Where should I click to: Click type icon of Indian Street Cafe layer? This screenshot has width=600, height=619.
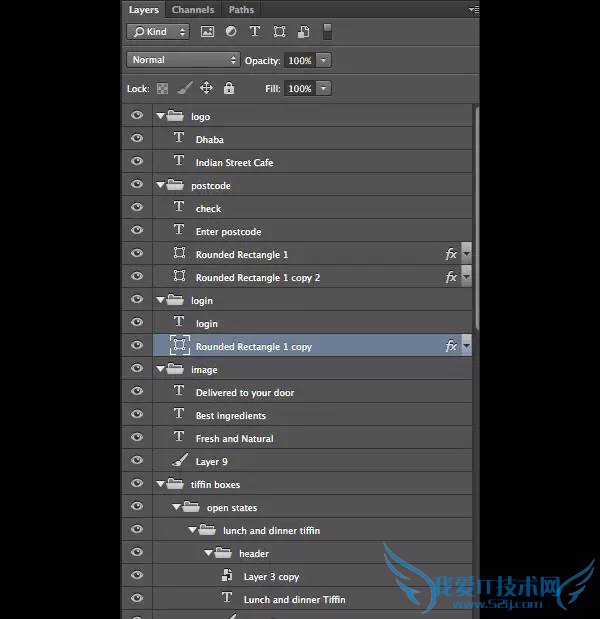pyautogui.click(x=179, y=161)
